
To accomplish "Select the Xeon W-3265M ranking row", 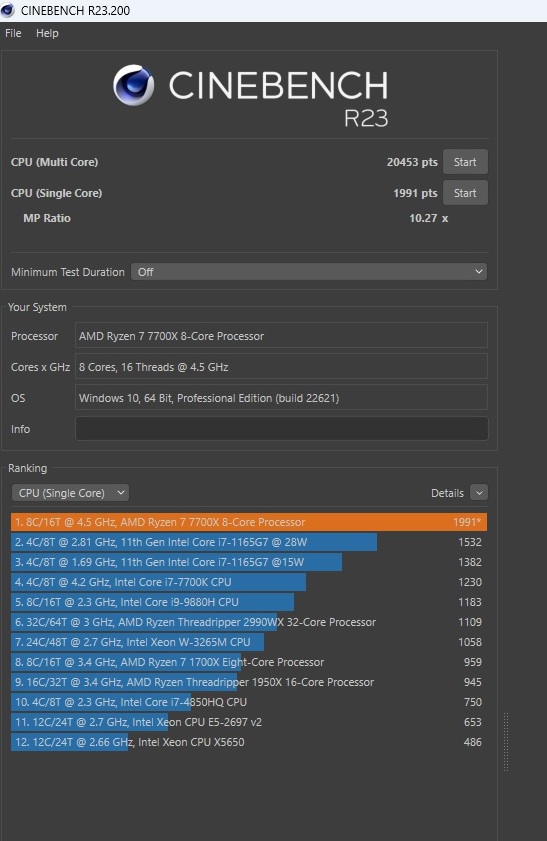I will coord(249,642).
